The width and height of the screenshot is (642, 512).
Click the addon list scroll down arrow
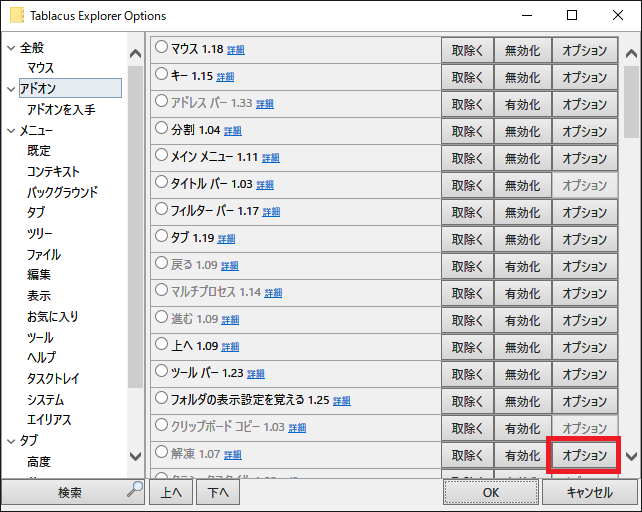click(631, 456)
